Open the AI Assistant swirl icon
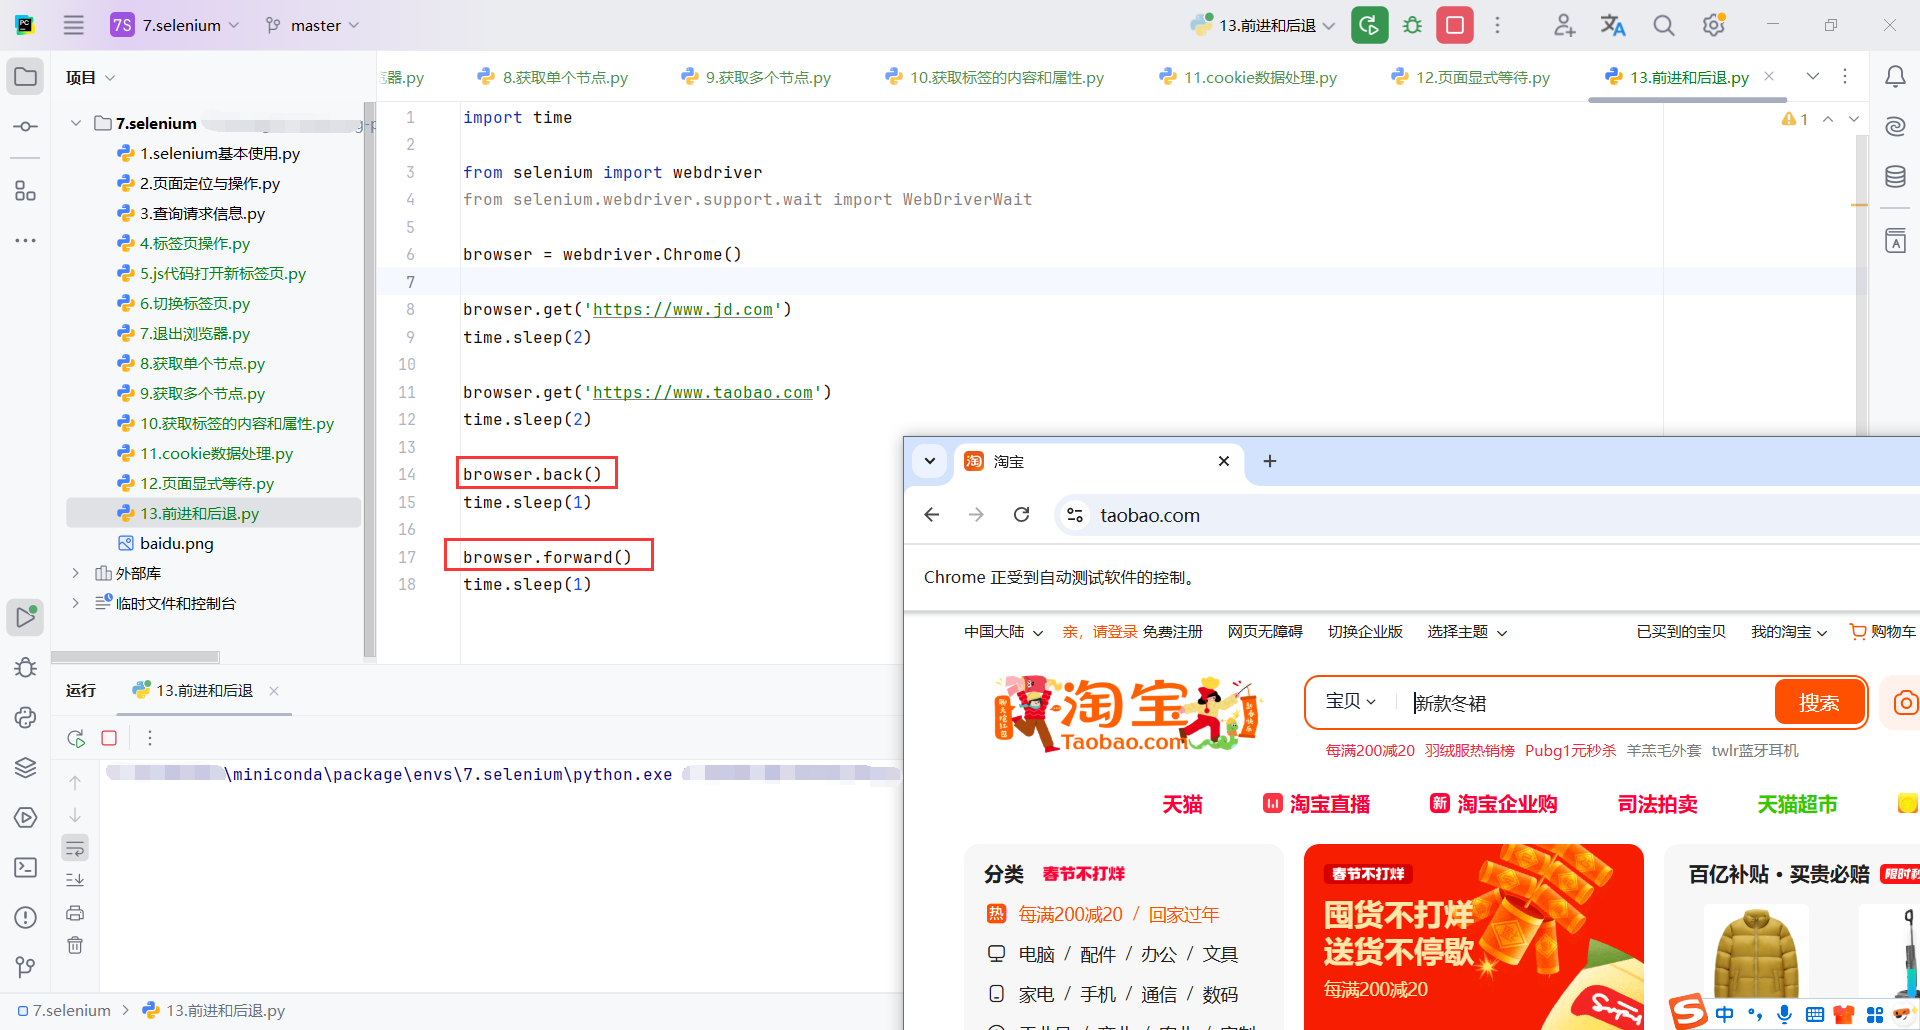The height and width of the screenshot is (1030, 1920). tap(1895, 127)
